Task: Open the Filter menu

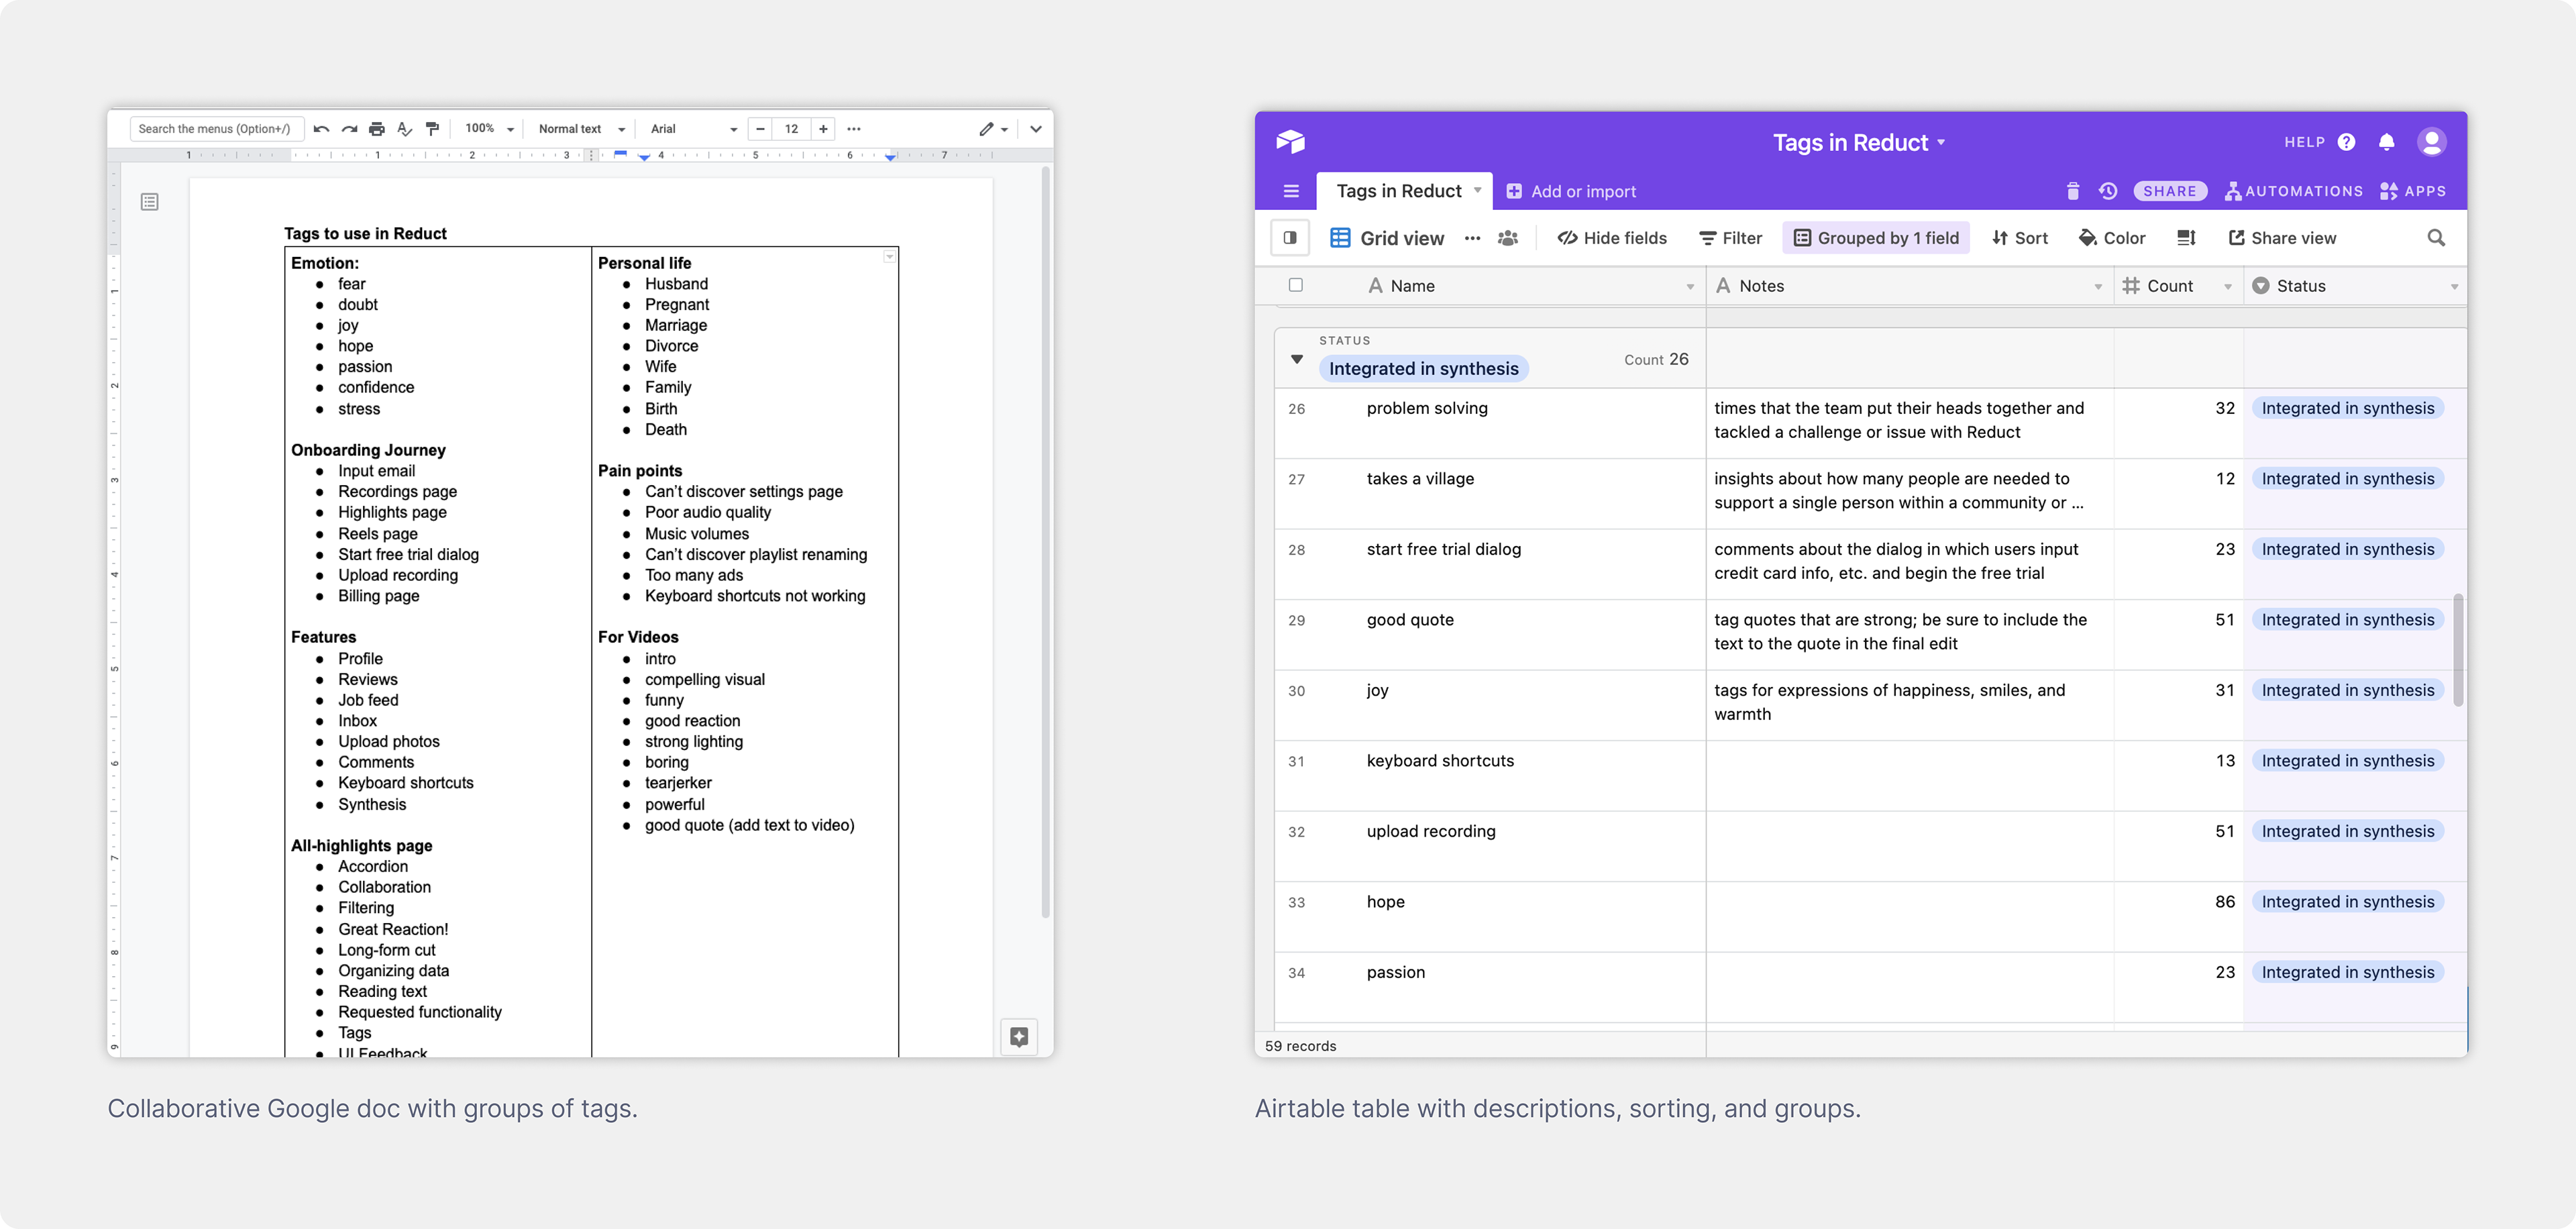Action: click(1731, 238)
